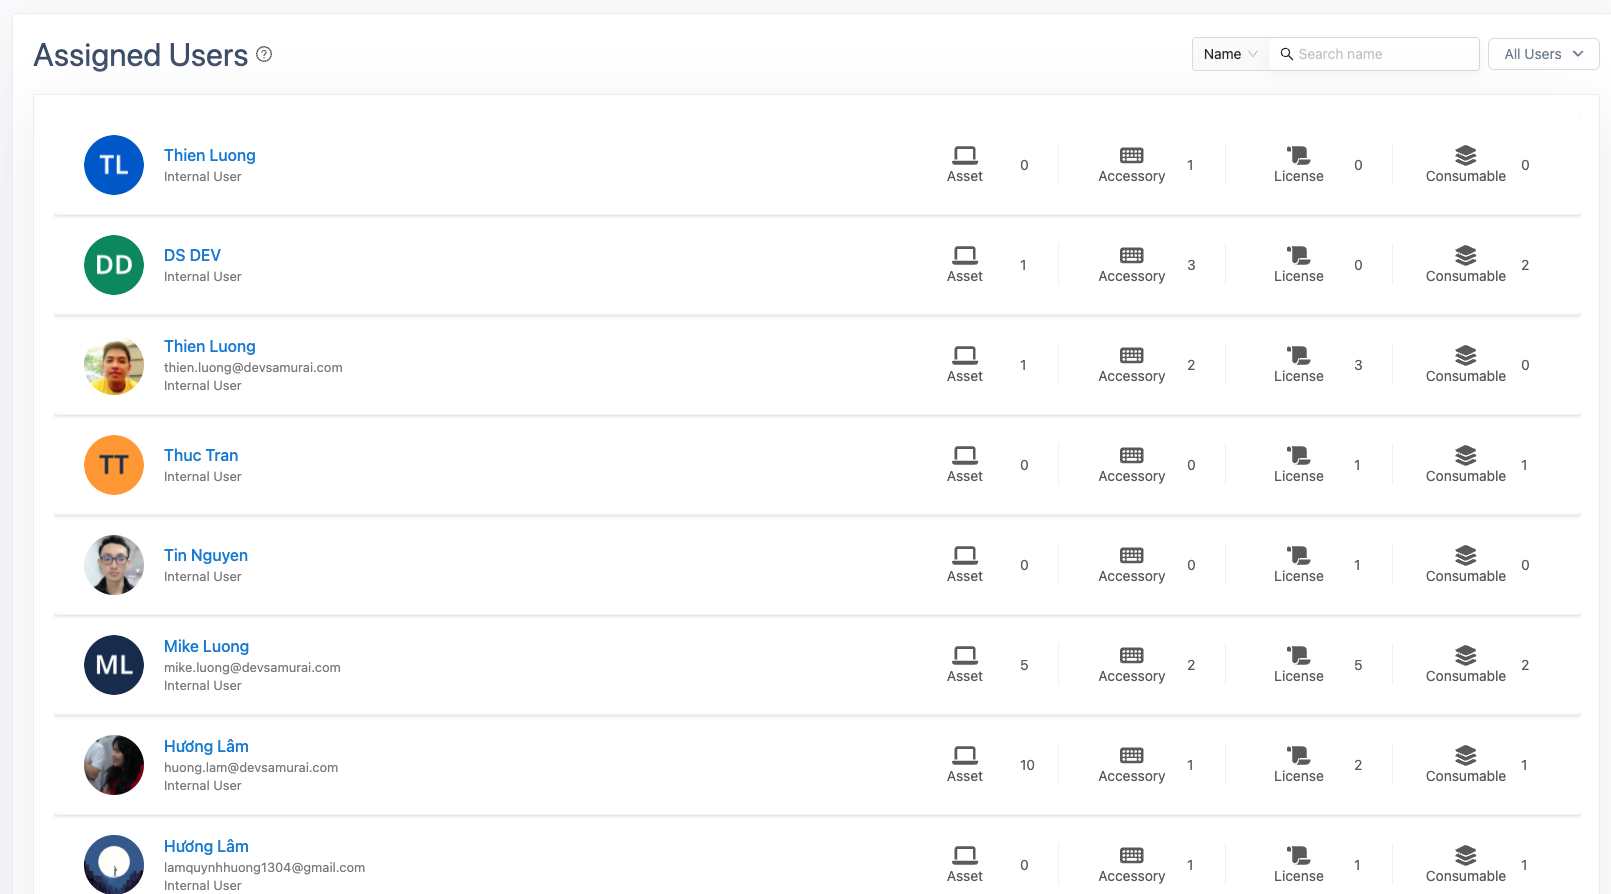Click the help icon beside Assigned Users
Viewport: 1611px width, 894px height.
click(x=264, y=54)
